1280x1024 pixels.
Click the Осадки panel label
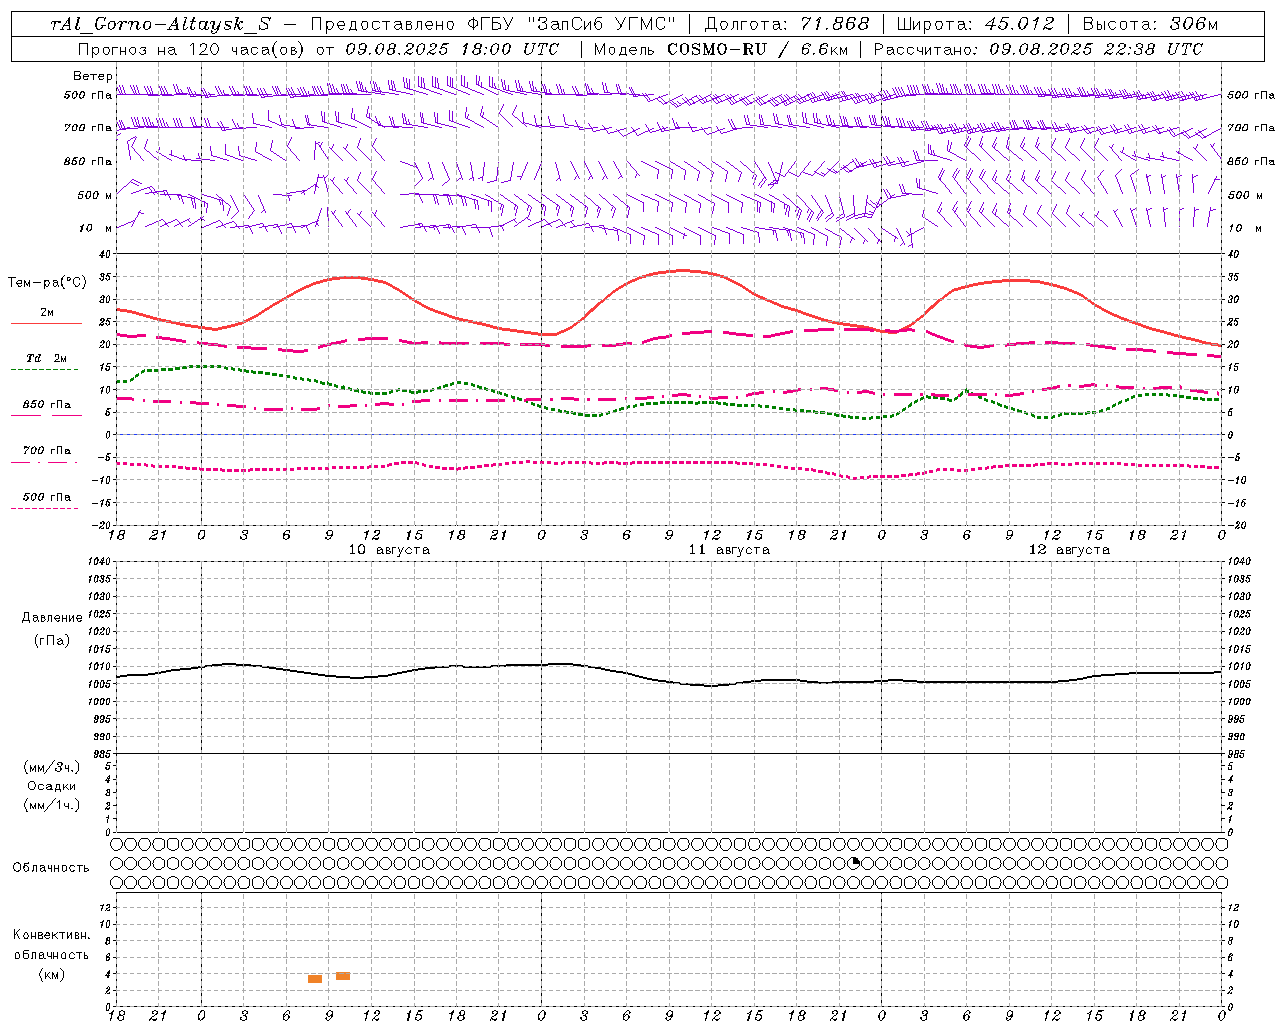point(52,786)
